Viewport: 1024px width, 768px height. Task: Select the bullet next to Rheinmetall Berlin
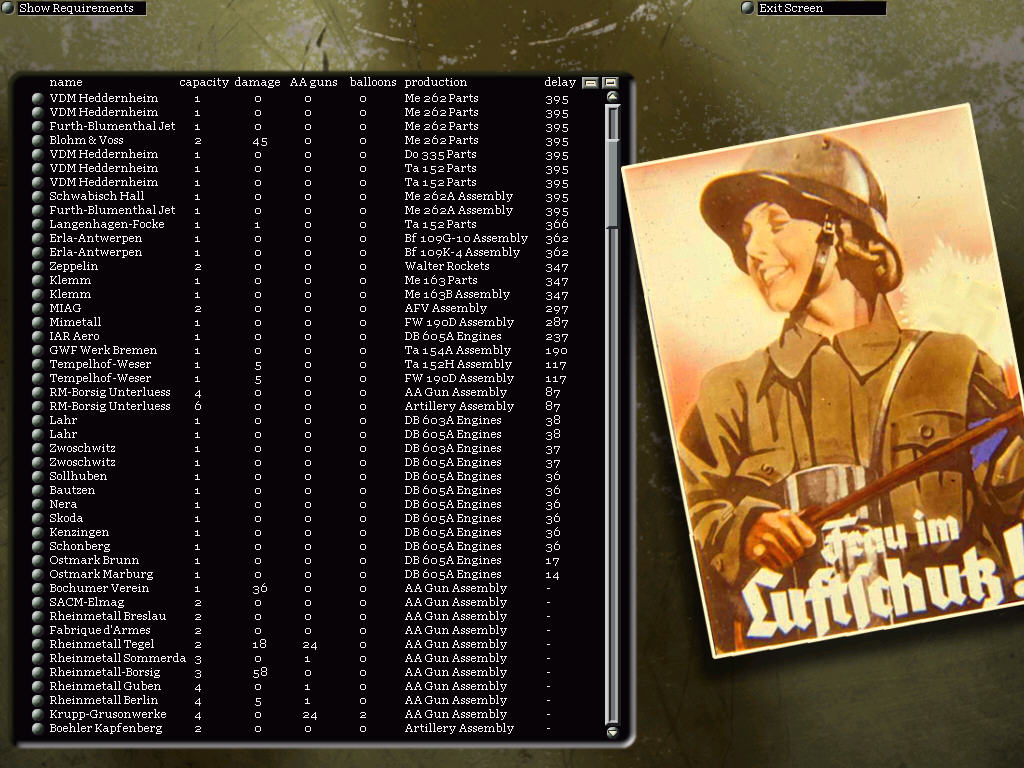tap(38, 701)
